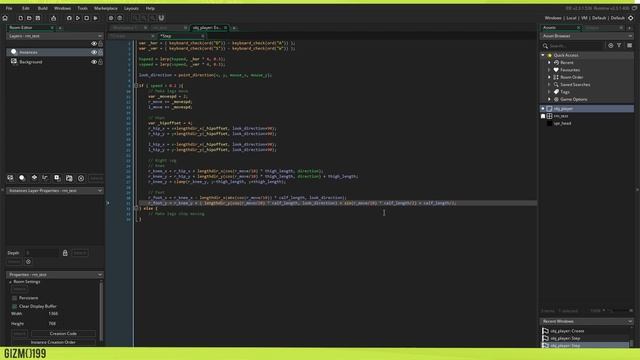This screenshot has width=640, height=360.
Task: Collapse the Recent Windows panel
Action: [630, 322]
